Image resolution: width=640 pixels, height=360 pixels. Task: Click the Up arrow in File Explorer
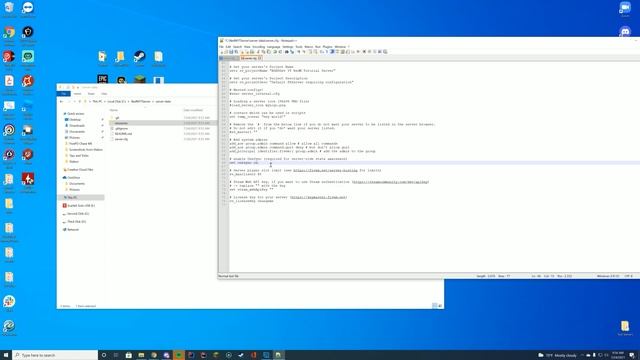[80, 101]
